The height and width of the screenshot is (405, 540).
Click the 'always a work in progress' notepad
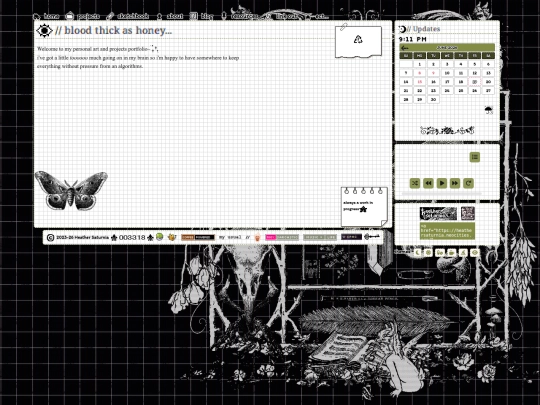[364, 207]
